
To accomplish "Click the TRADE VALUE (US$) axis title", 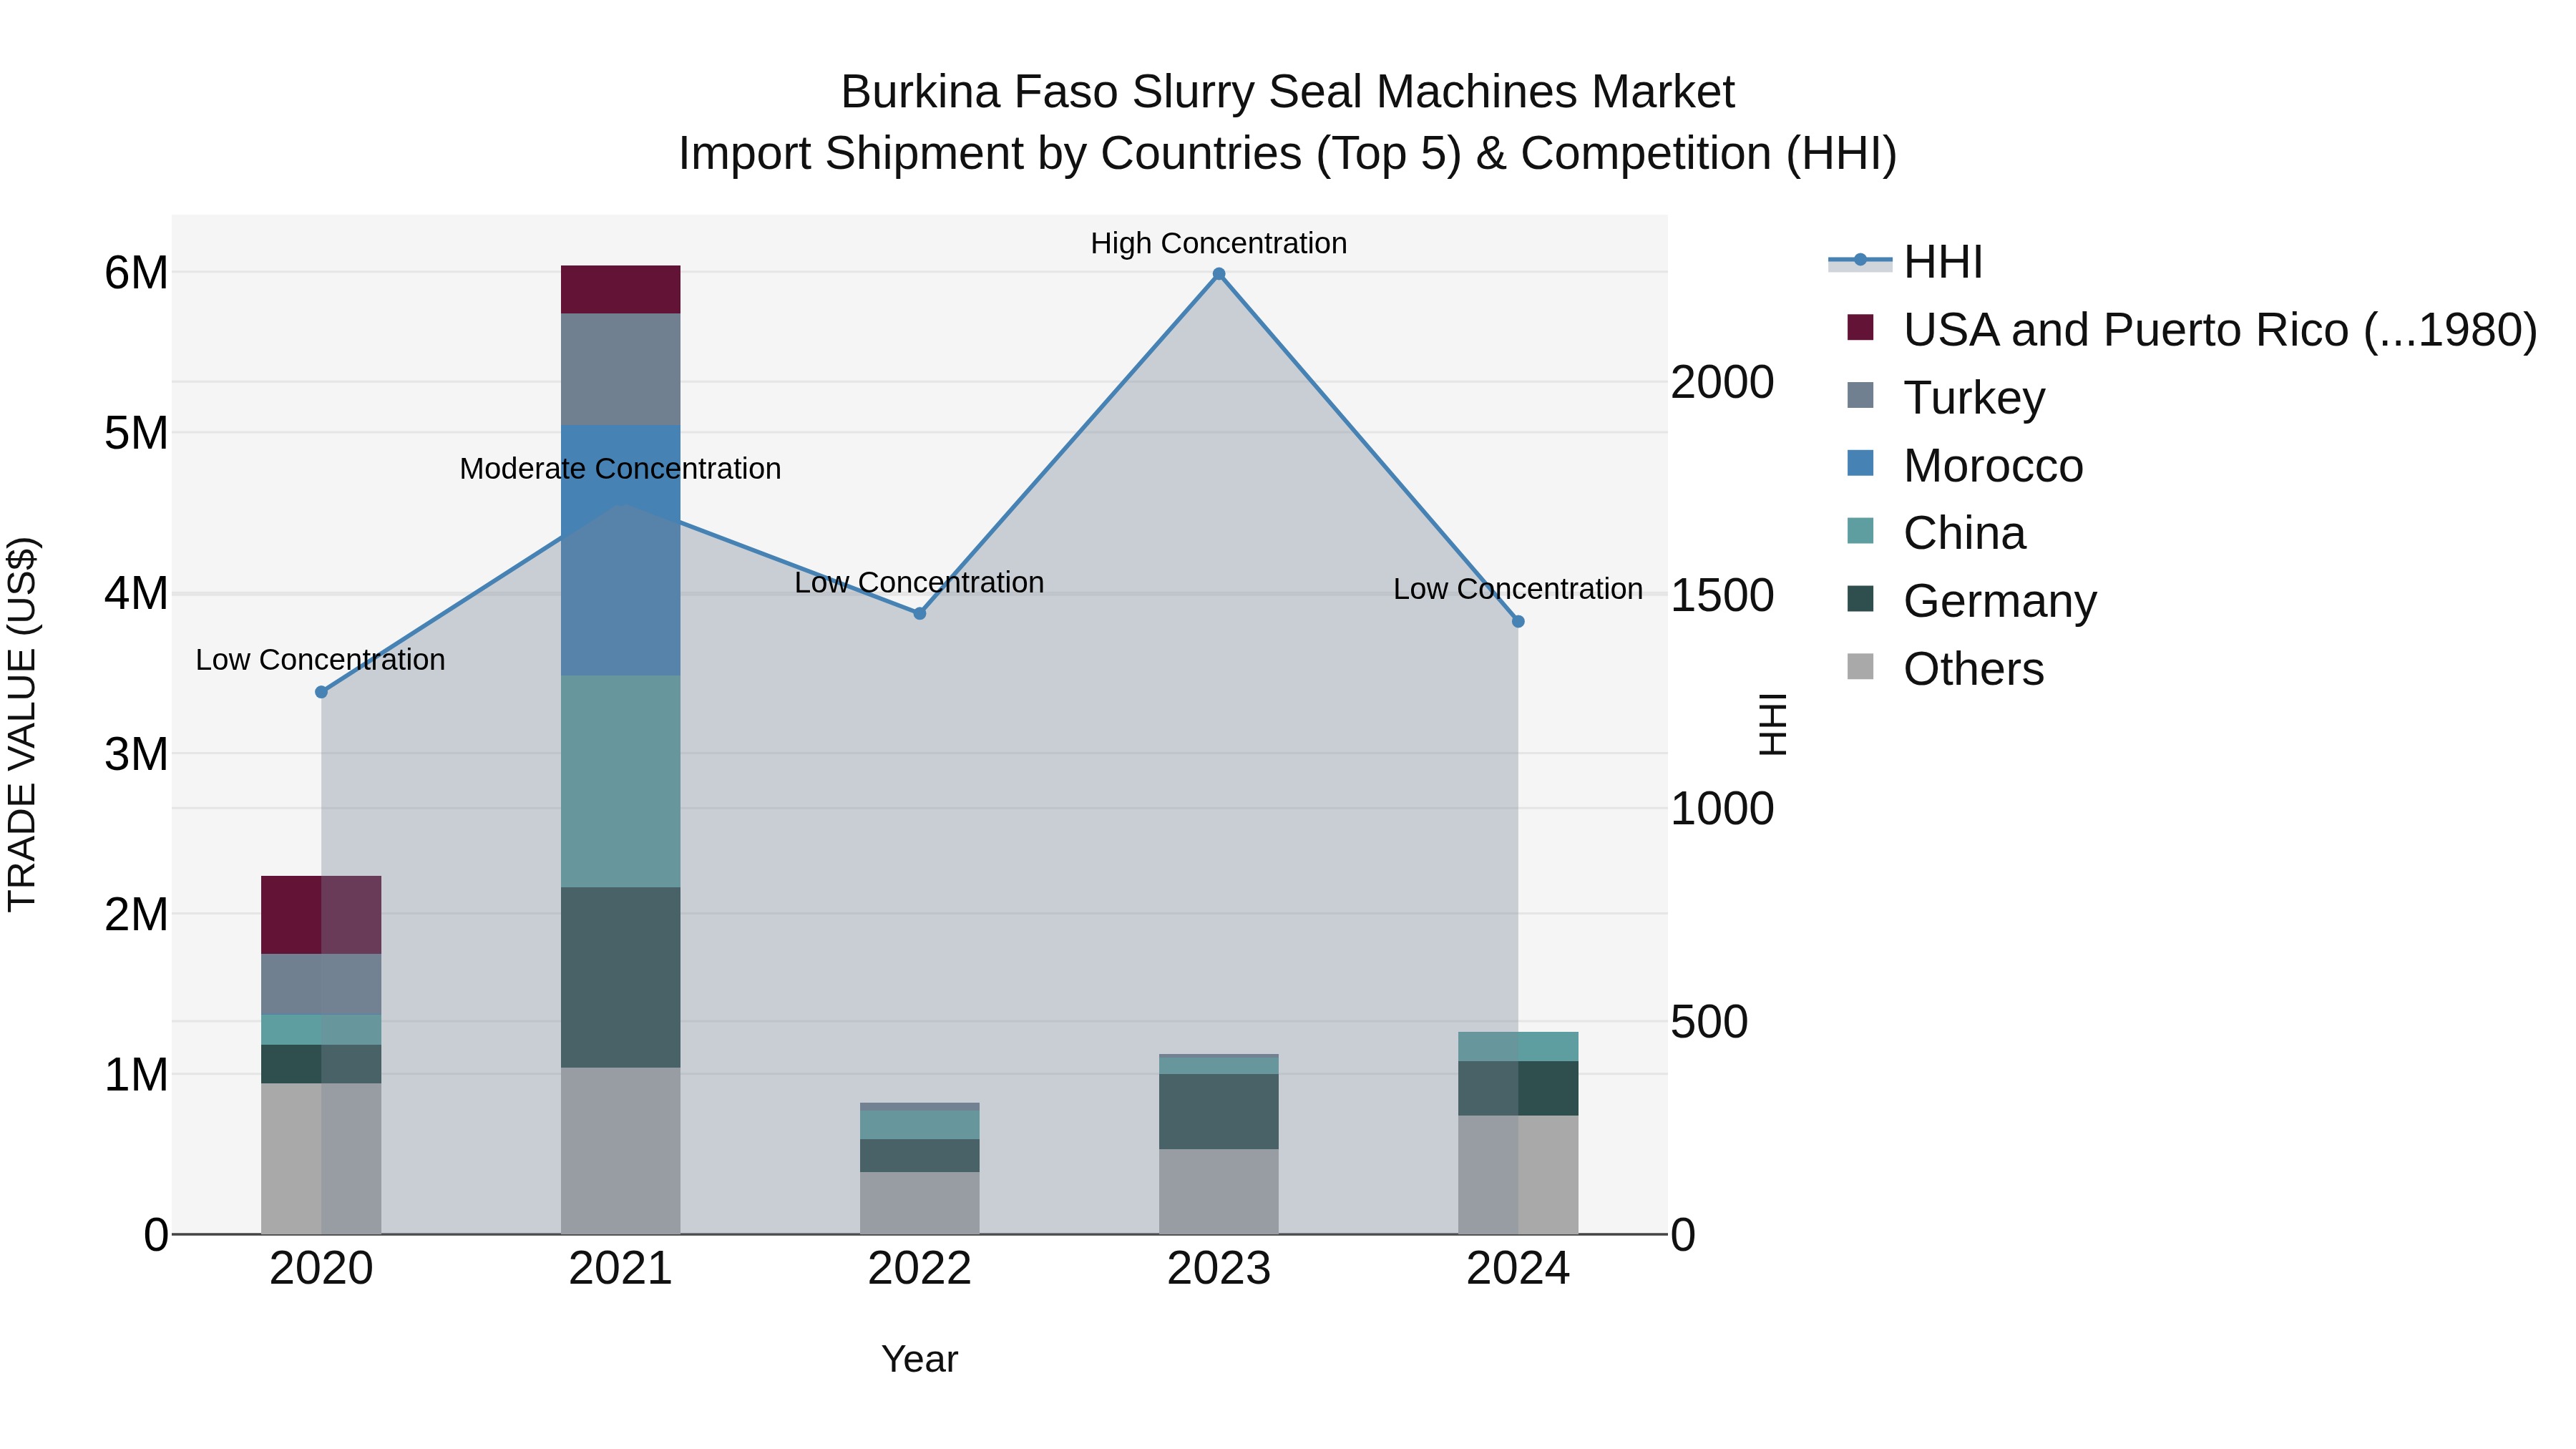I will click(22, 724).
